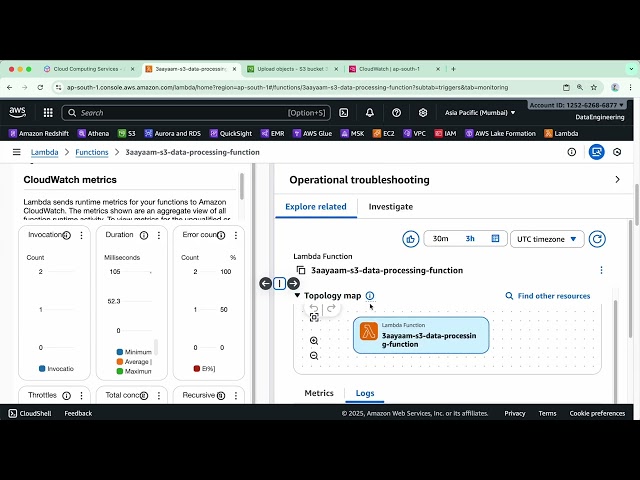Switch to the Upload objects S3 browser tab
Viewport: 640px width, 480px height.
click(x=292, y=69)
